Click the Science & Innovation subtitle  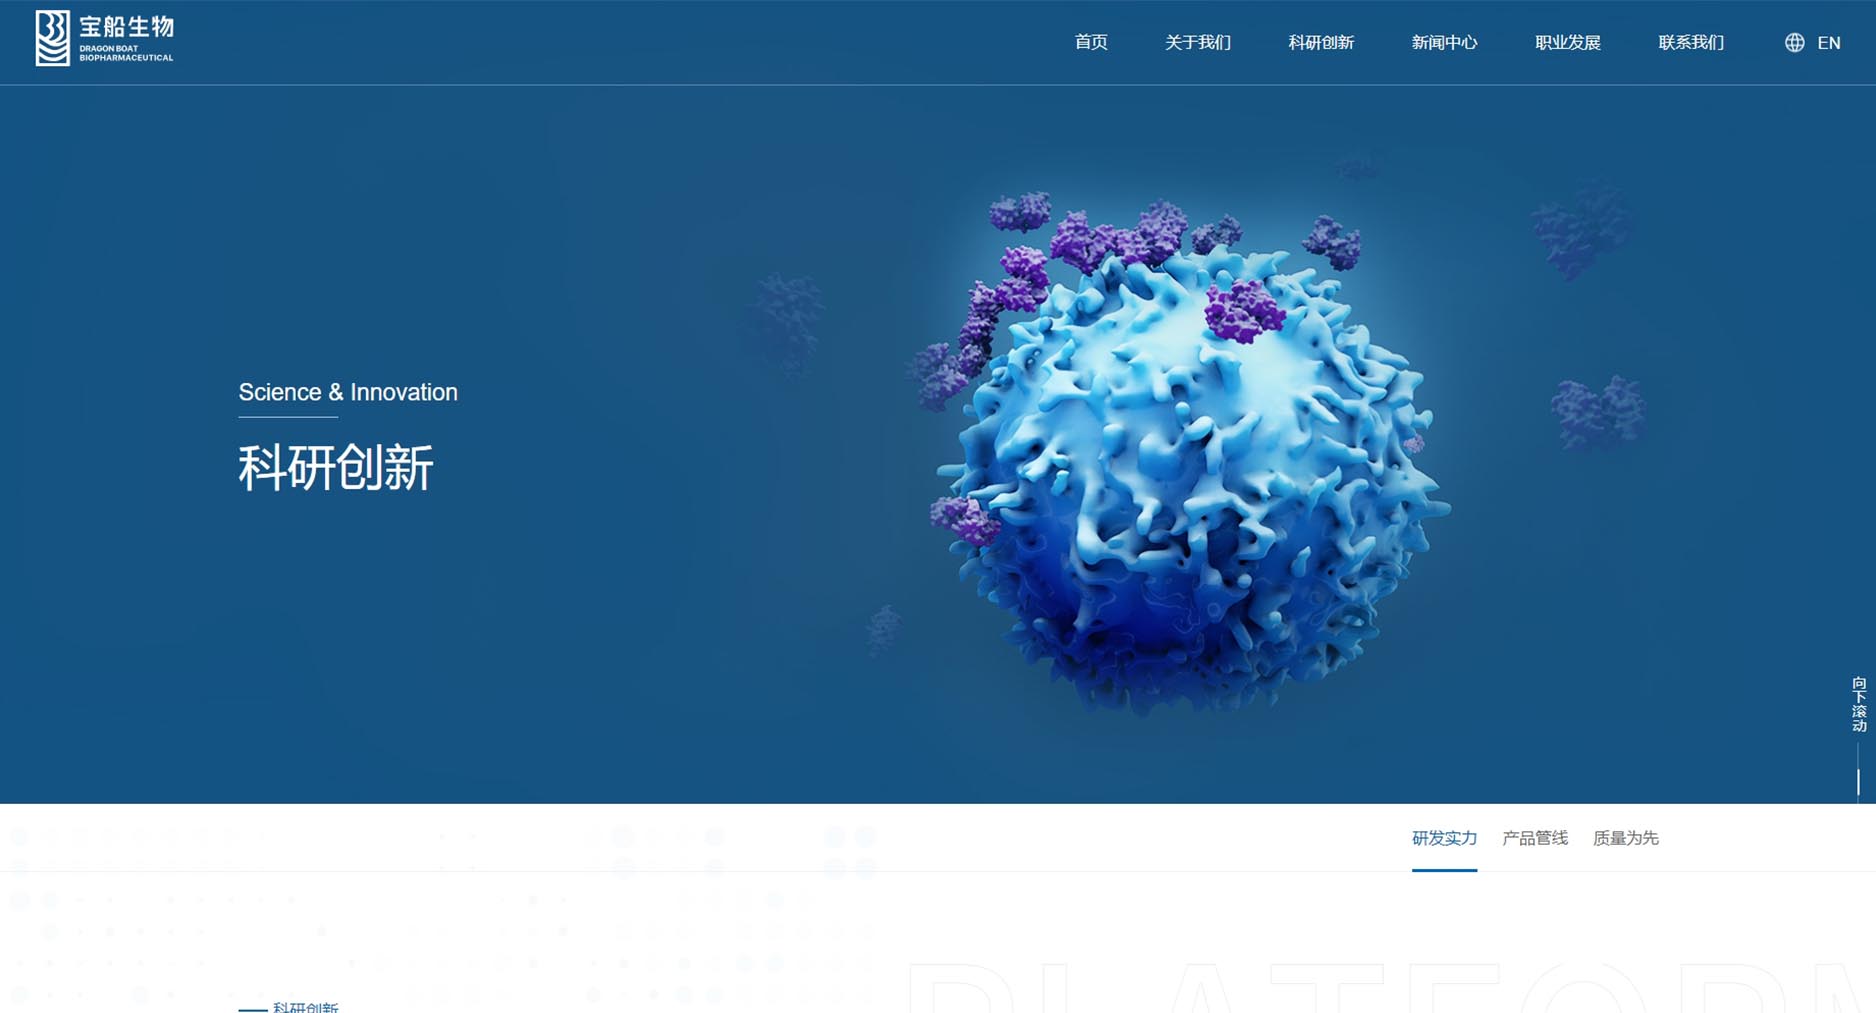(347, 392)
